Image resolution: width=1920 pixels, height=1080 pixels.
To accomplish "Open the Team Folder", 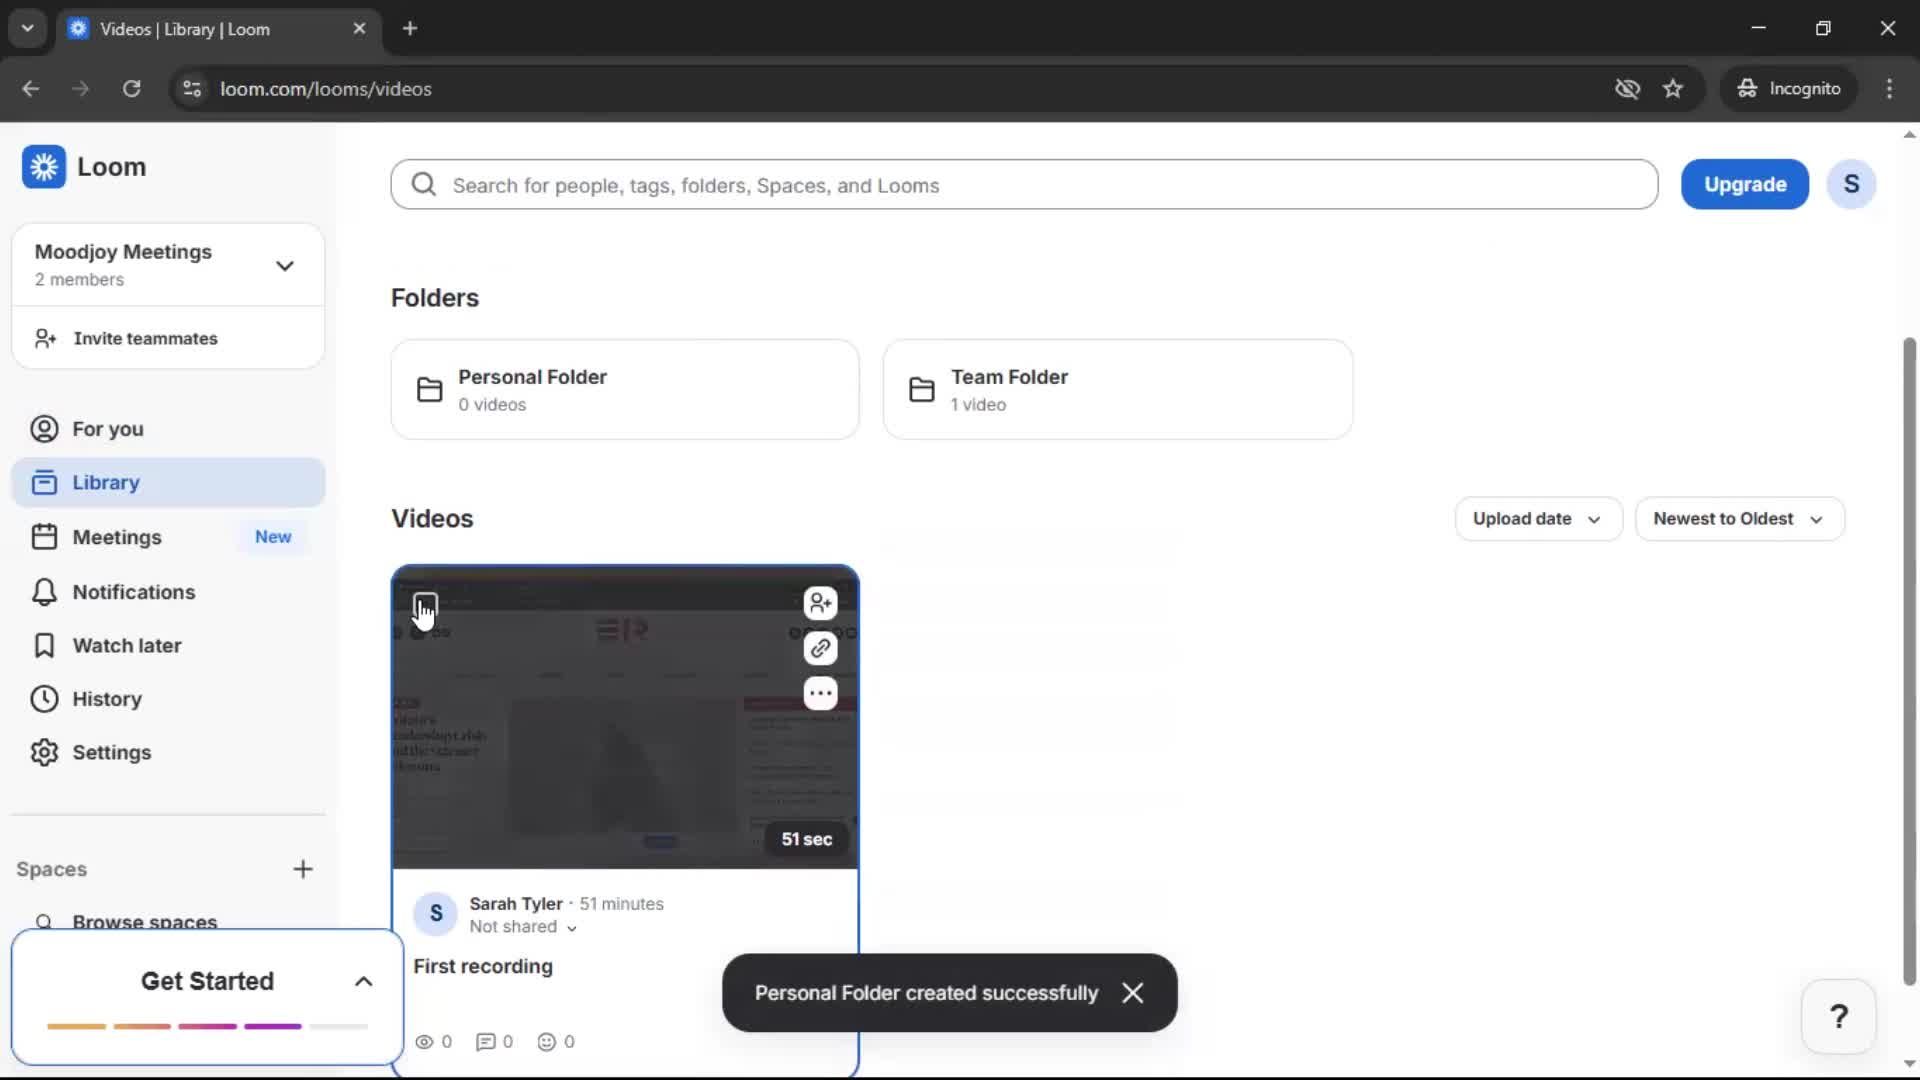I will (x=1116, y=389).
